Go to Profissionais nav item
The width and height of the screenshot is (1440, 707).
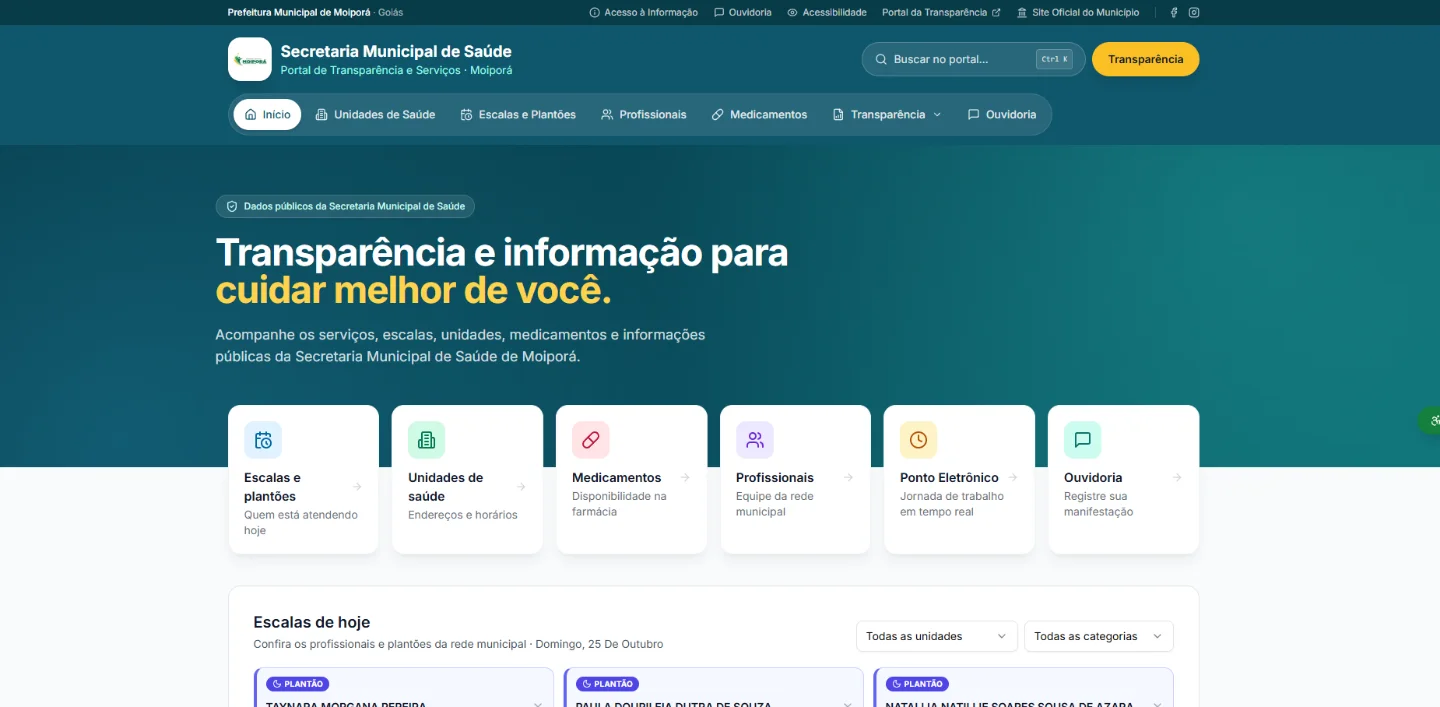point(644,114)
